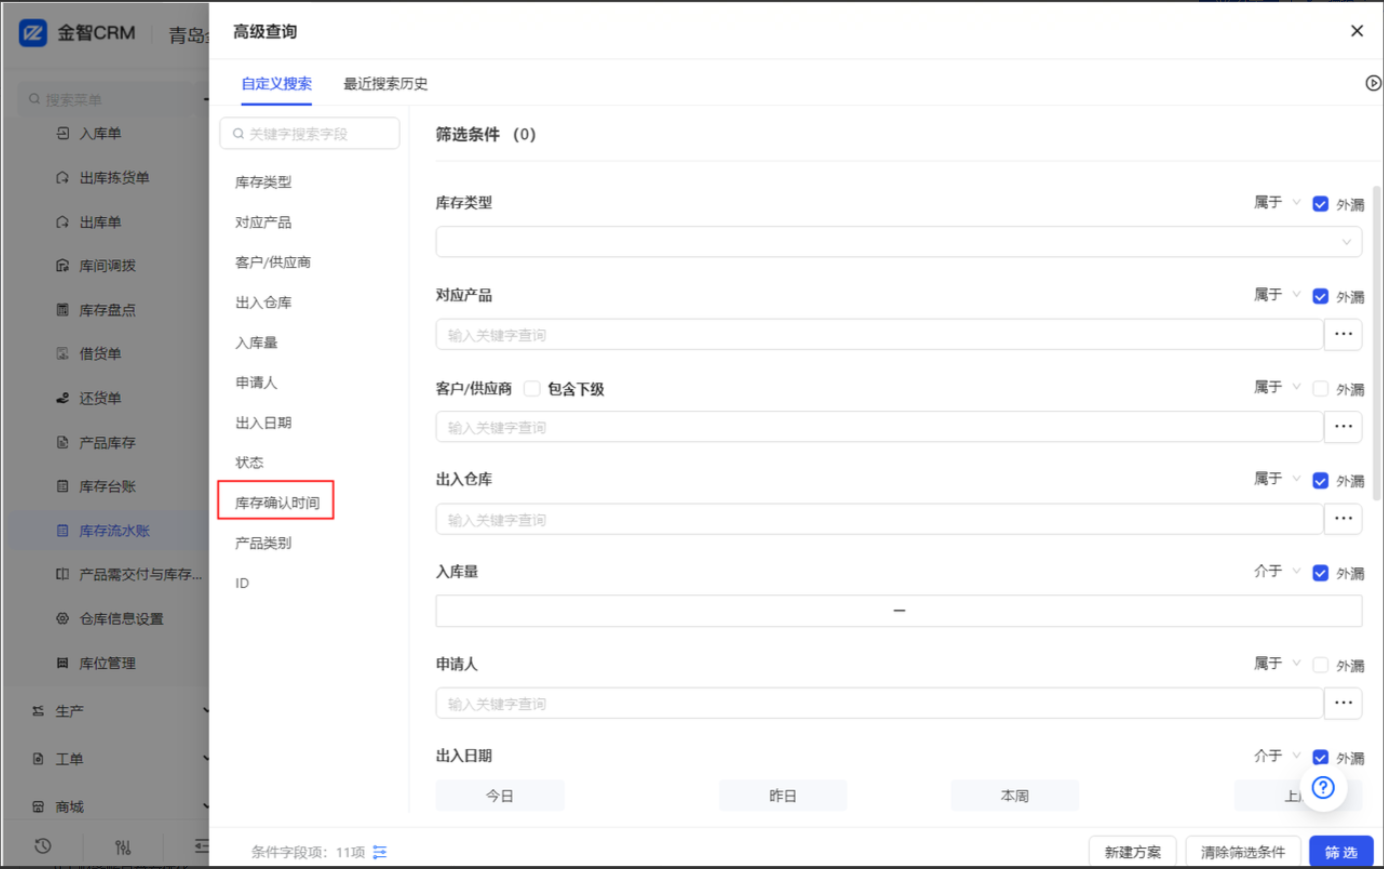This screenshot has height=869, width=1384.
Task: Click the 申请人 keyword input field
Action: point(879,703)
